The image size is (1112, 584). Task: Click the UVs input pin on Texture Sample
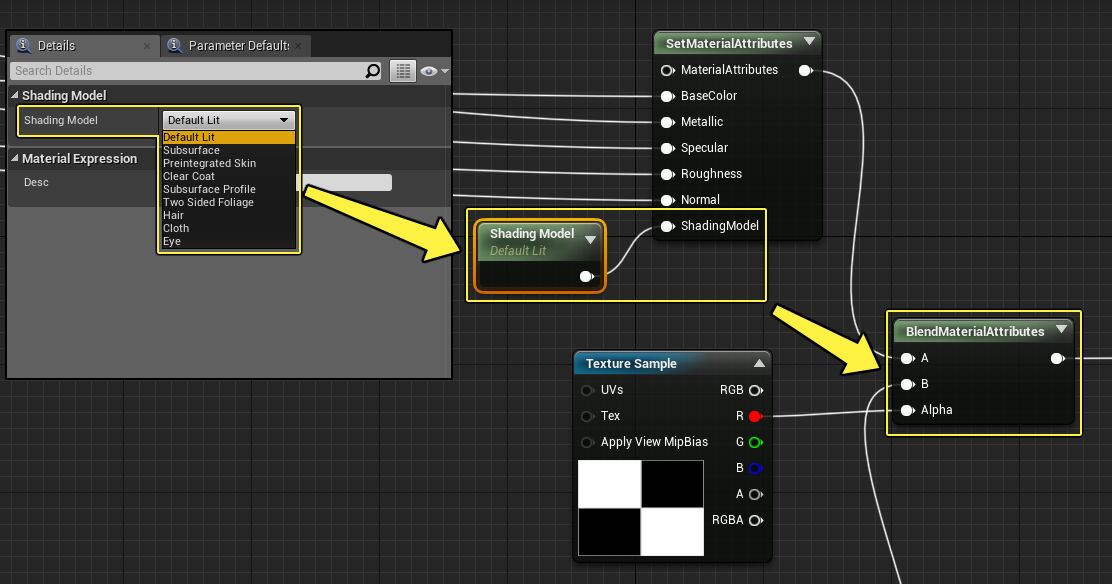point(588,390)
